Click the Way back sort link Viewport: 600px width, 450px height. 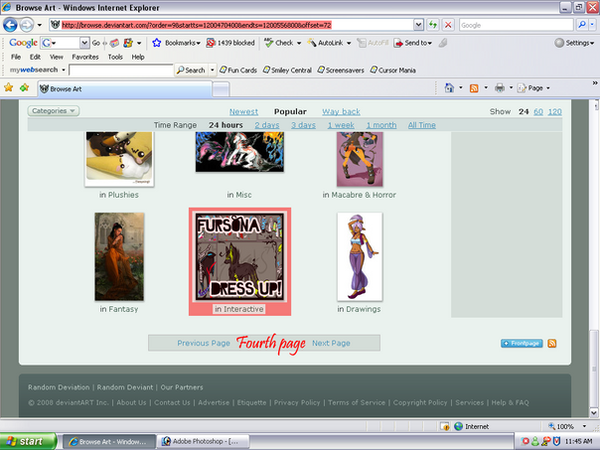(x=341, y=112)
